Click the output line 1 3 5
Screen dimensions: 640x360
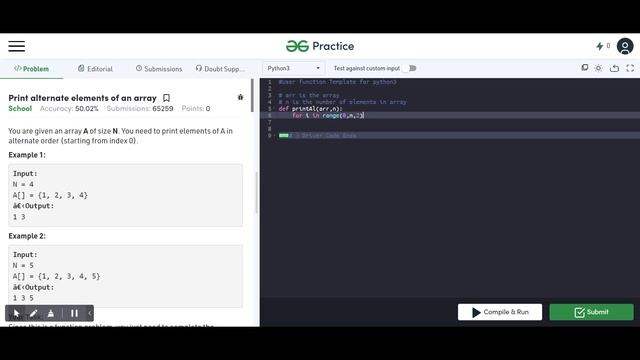click(x=23, y=298)
